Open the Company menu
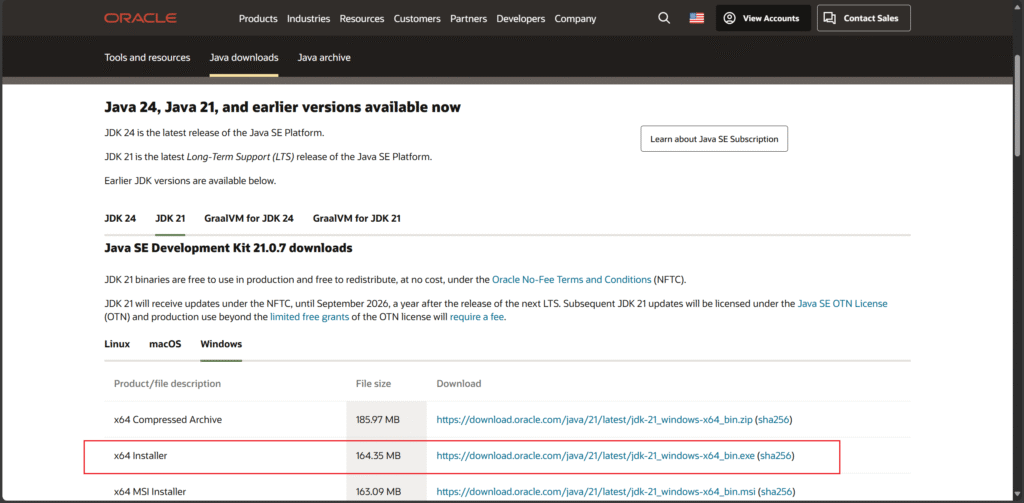1024x503 pixels. (575, 19)
